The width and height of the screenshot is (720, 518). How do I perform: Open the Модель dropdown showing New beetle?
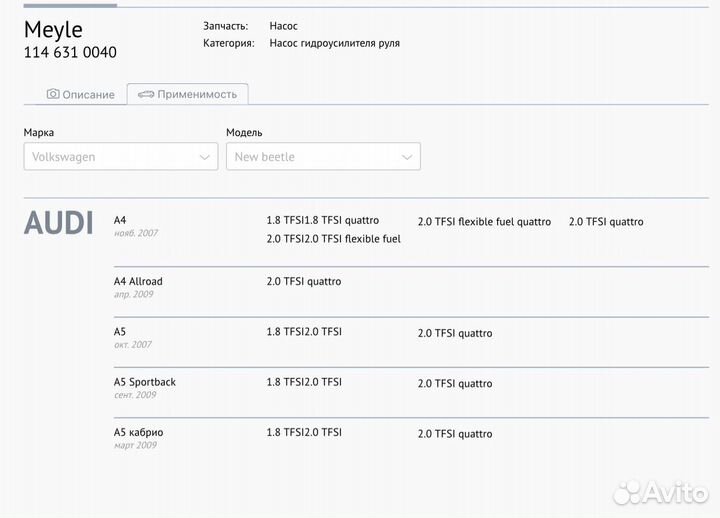pos(323,157)
